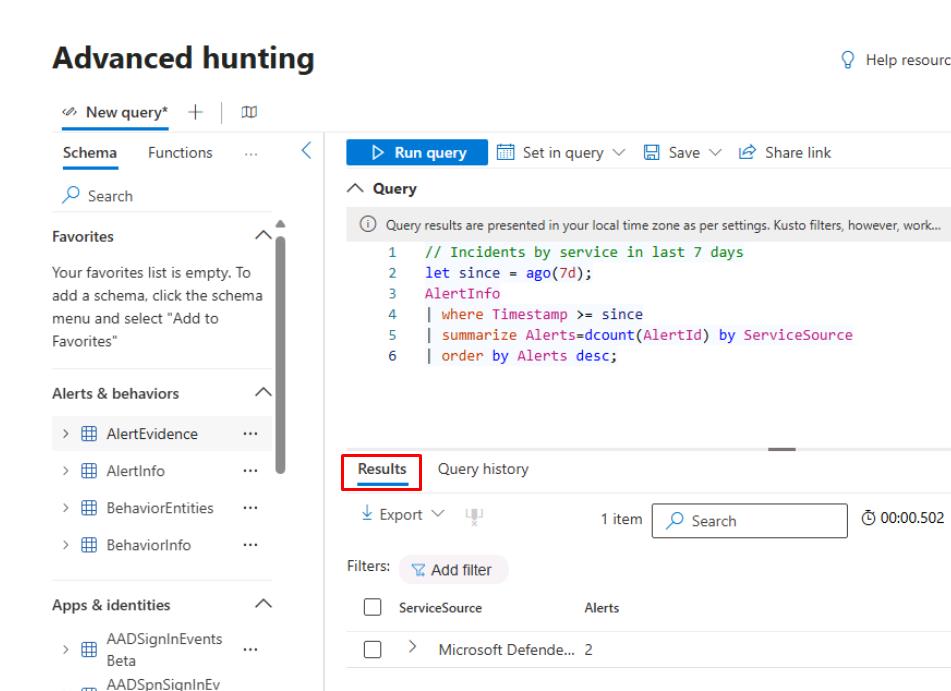Click the book icon beside new tab
This screenshot has width=951, height=691.
249,113
